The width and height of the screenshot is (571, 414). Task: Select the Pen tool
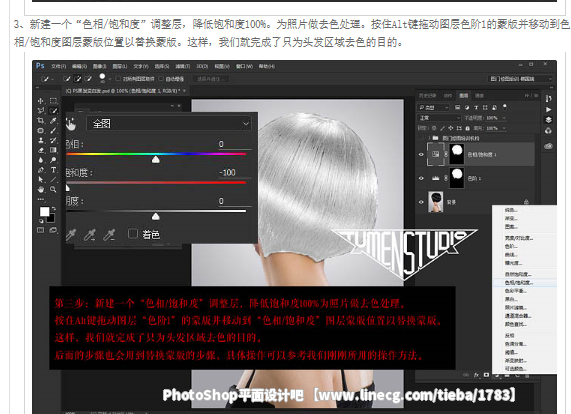point(41,170)
